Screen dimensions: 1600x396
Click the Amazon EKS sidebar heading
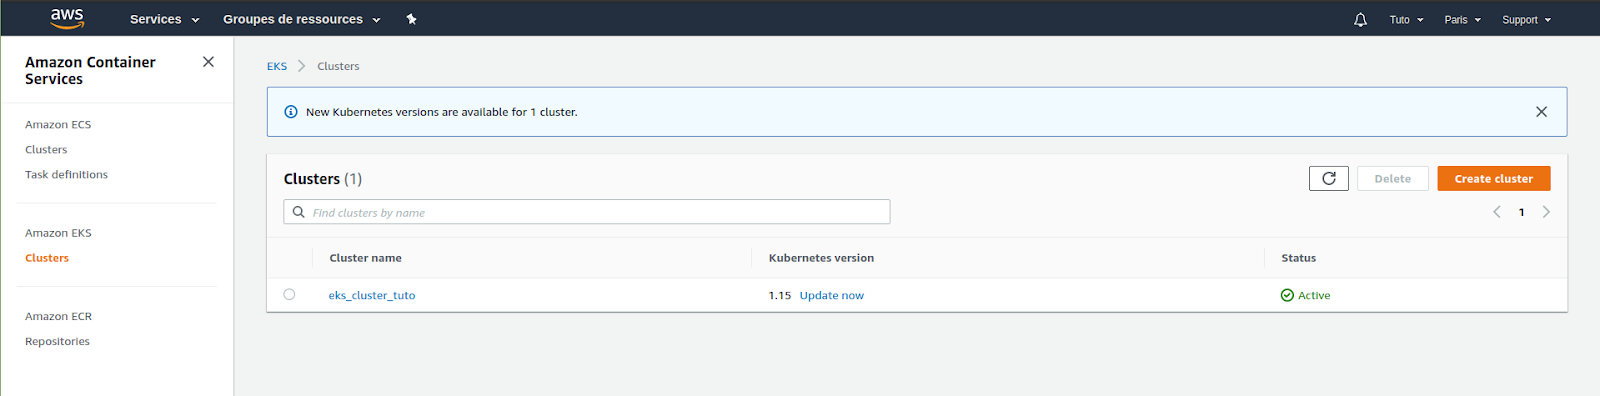[x=58, y=233]
